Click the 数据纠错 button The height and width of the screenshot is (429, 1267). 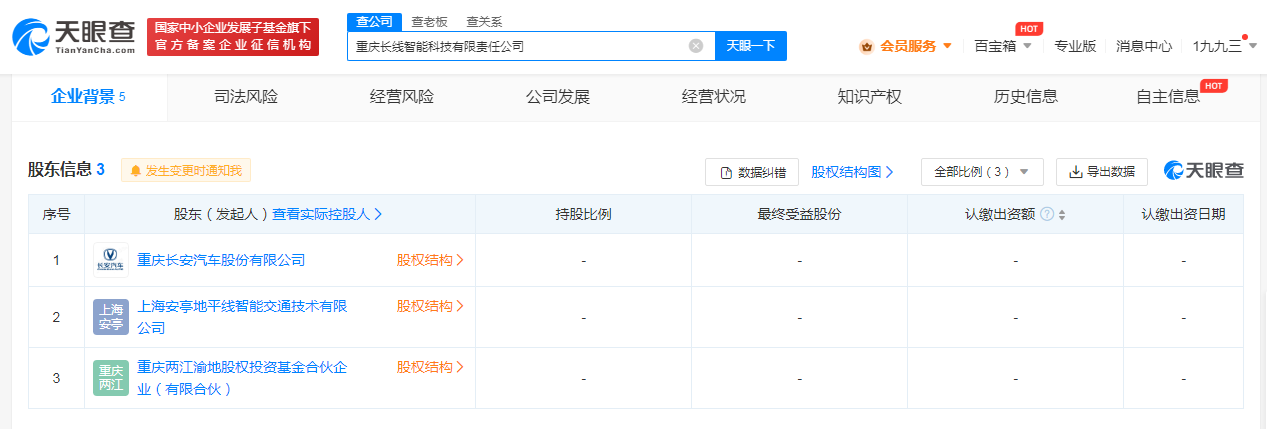tap(752, 172)
